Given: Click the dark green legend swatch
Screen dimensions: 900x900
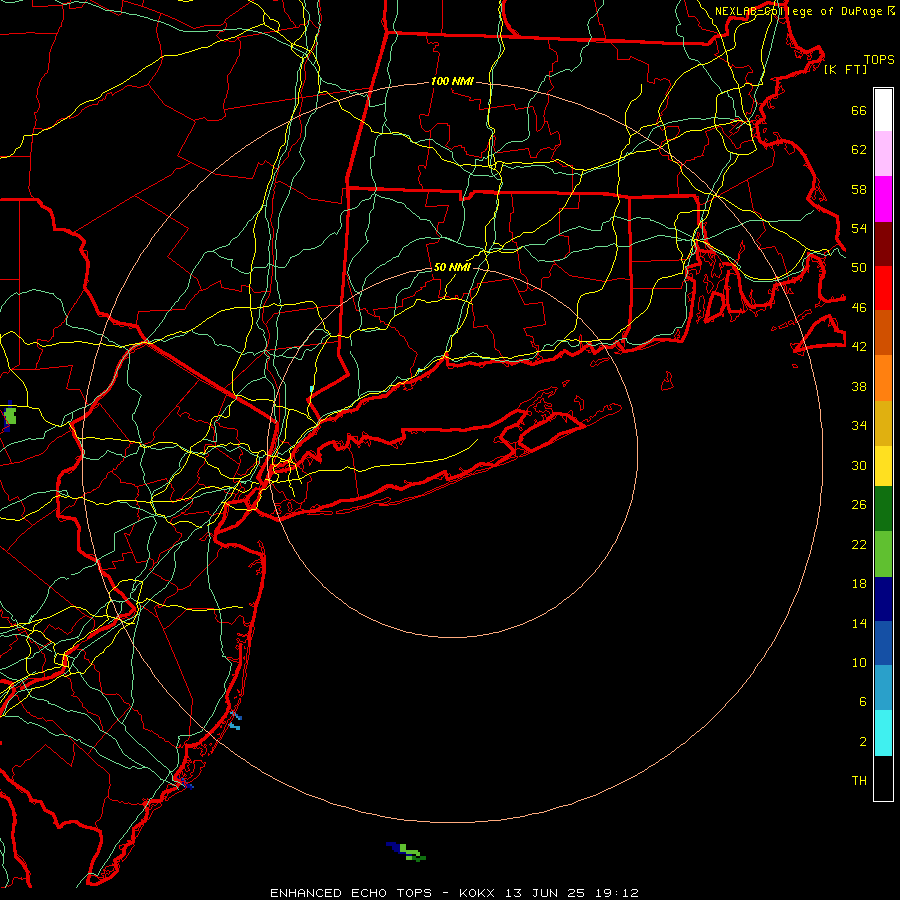Looking at the screenshot, I should 883,509.
